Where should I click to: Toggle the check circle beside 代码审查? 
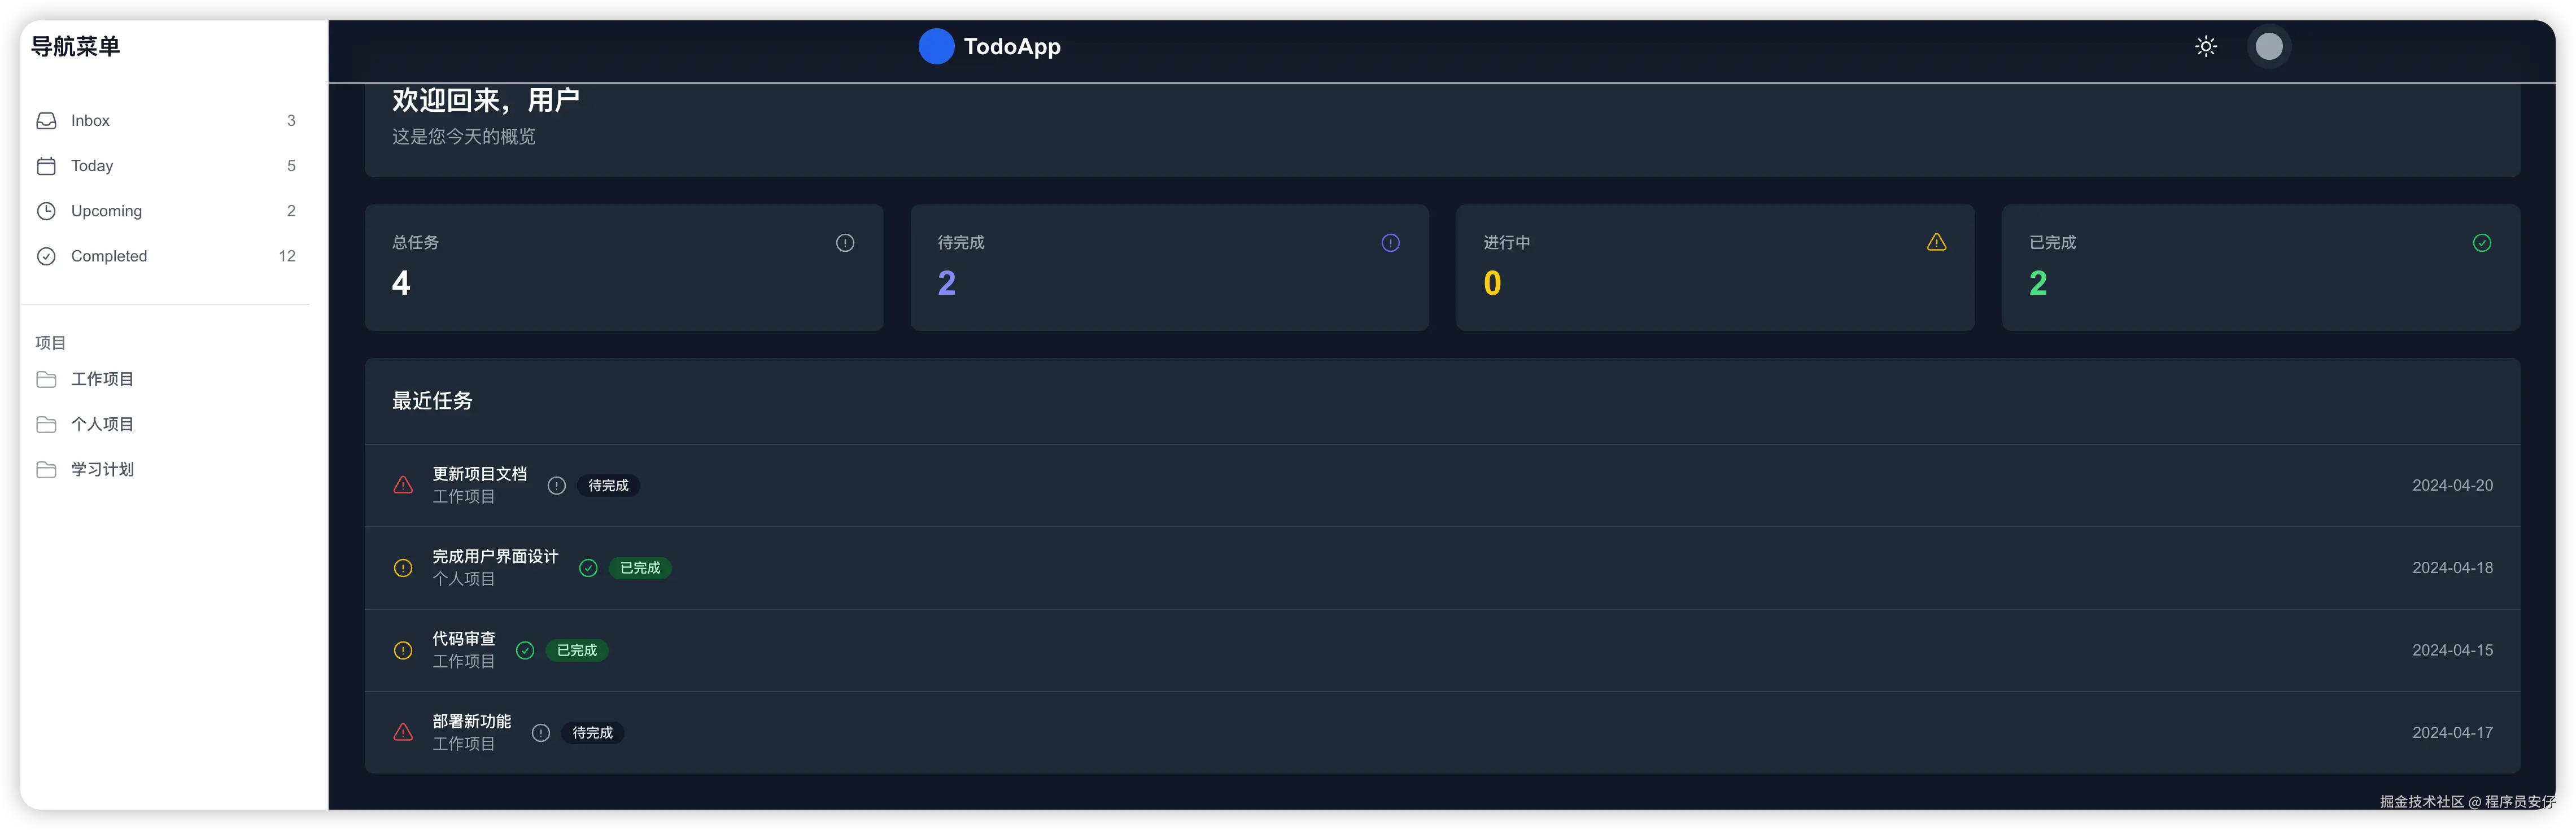(525, 651)
